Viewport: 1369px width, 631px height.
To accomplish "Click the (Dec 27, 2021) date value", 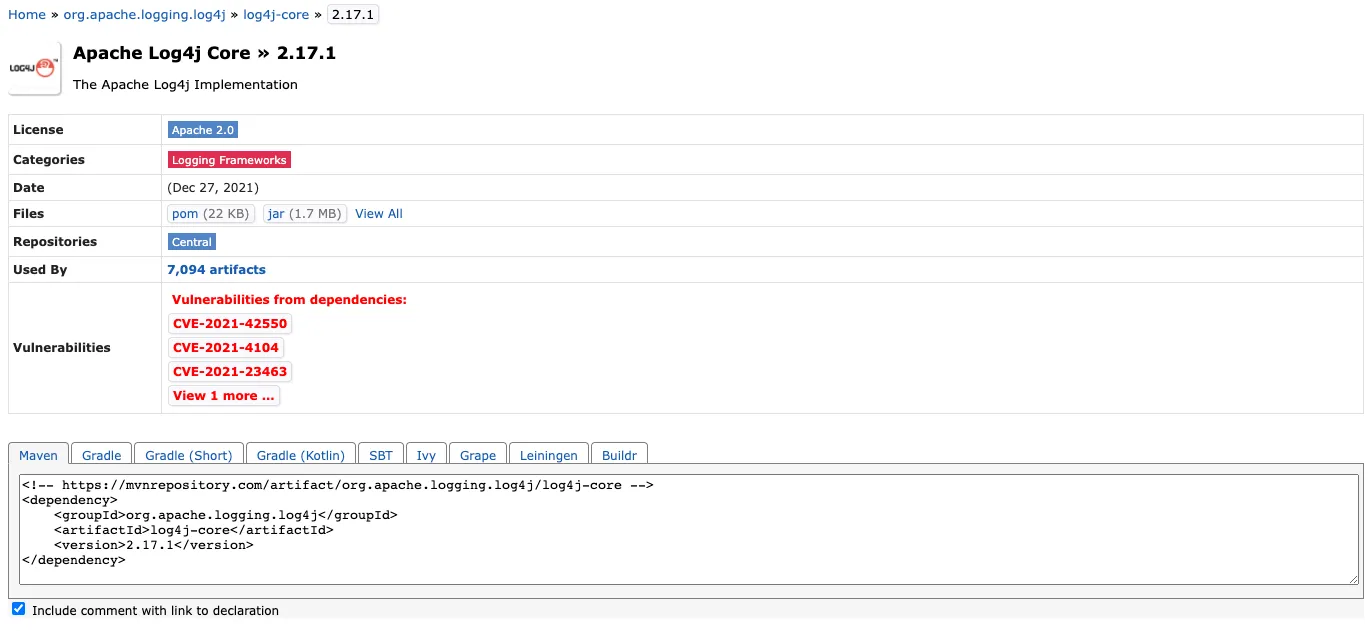I will (213, 188).
